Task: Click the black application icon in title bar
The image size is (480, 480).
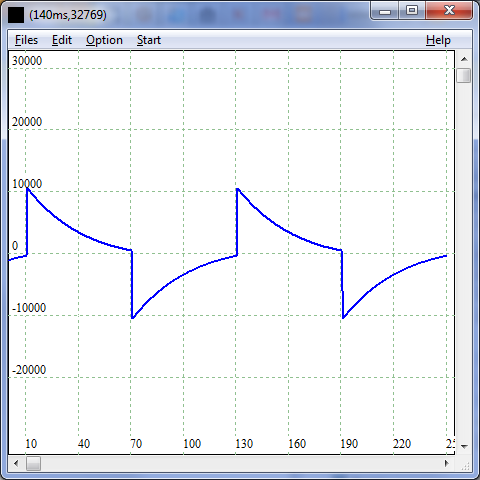Action: (16, 15)
